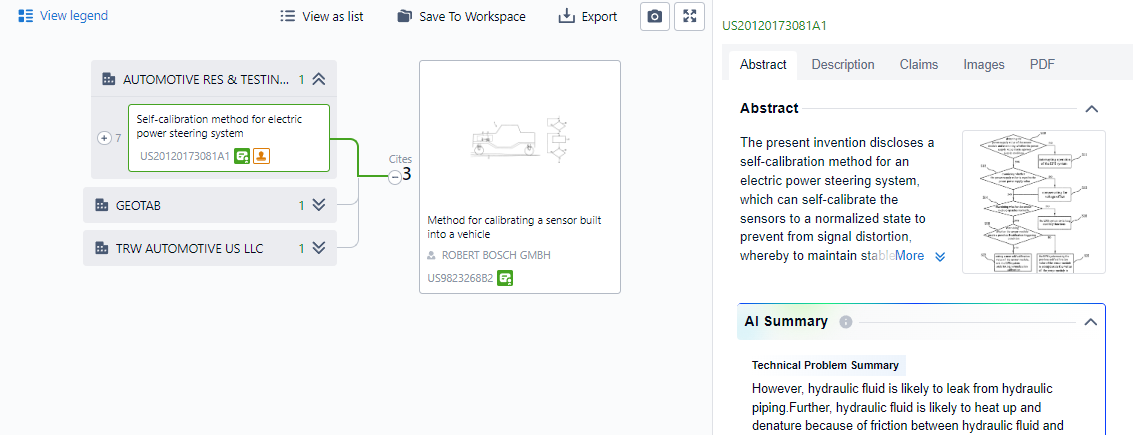
Task: Click Save To Workspace button
Action: [461, 17]
